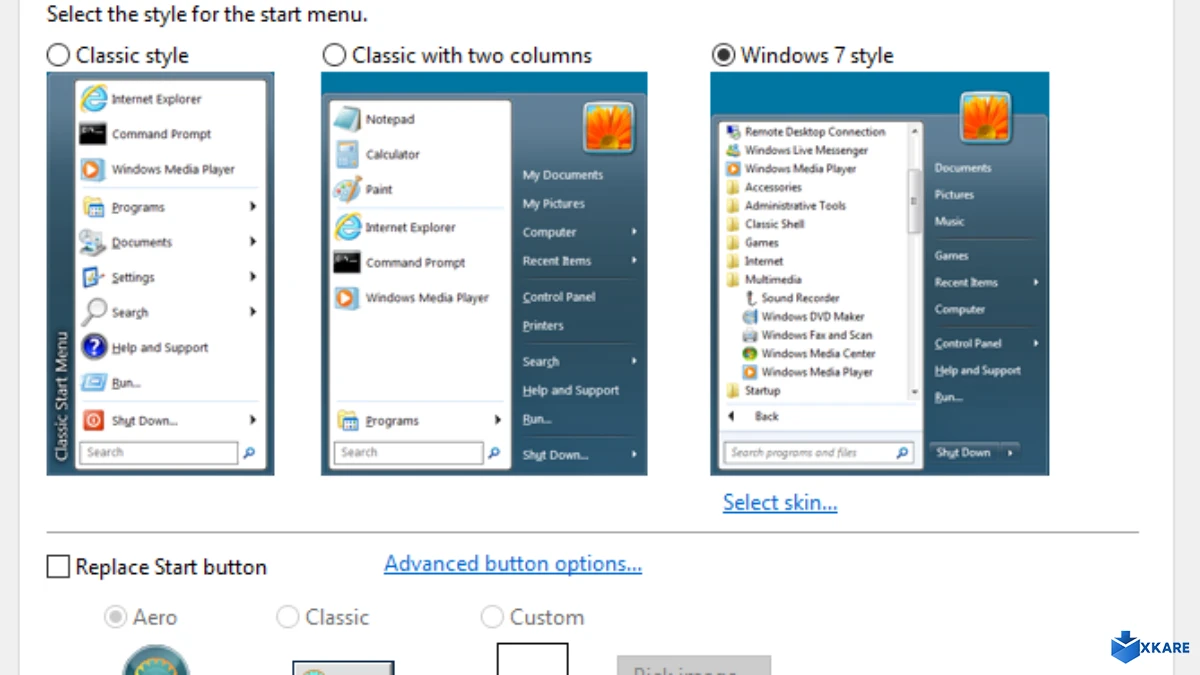Choose the Aero start button radio option
Screen dimensions: 1200x675
click(x=115, y=617)
